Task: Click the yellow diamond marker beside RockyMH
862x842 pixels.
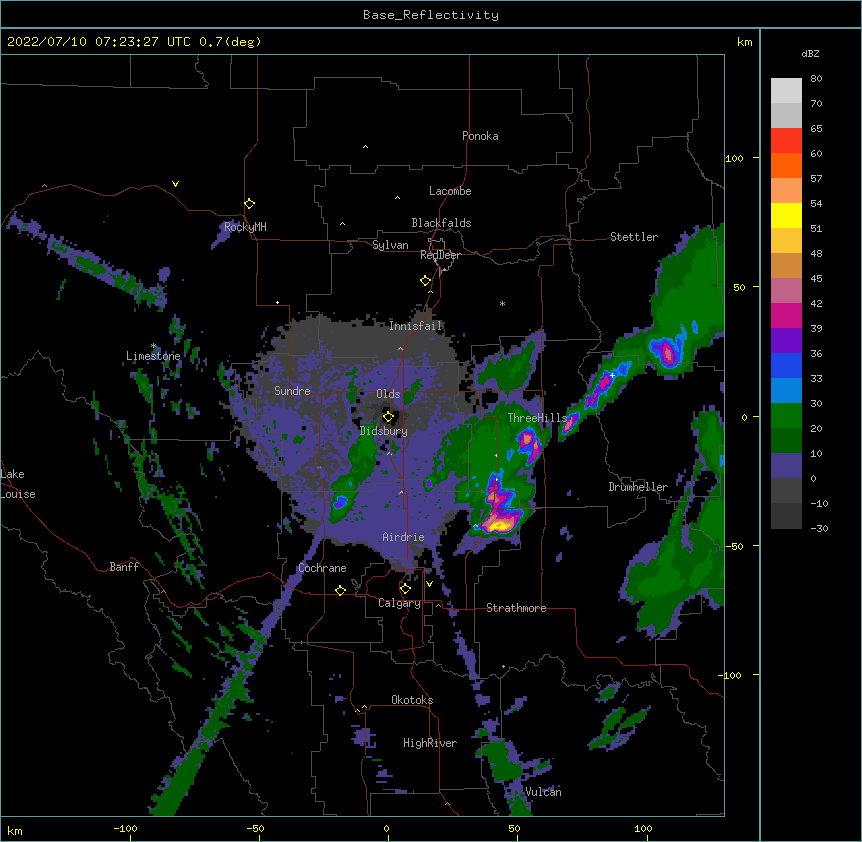Action: point(249,203)
